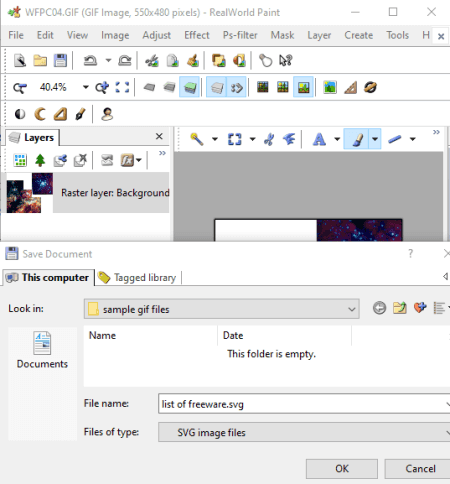The image size is (450, 484).
Task: Toggle the highlighted double-arrow button
Action: click(237, 87)
